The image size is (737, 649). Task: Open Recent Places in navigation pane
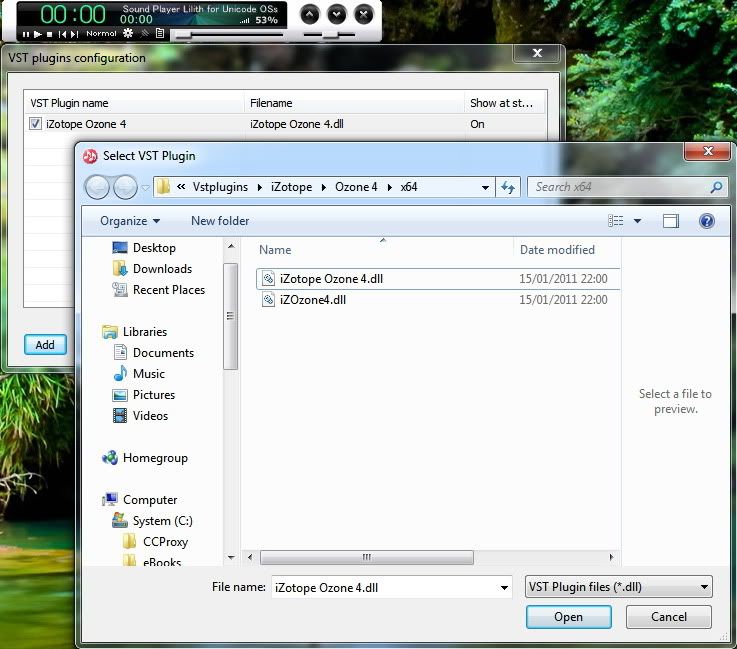(x=159, y=289)
